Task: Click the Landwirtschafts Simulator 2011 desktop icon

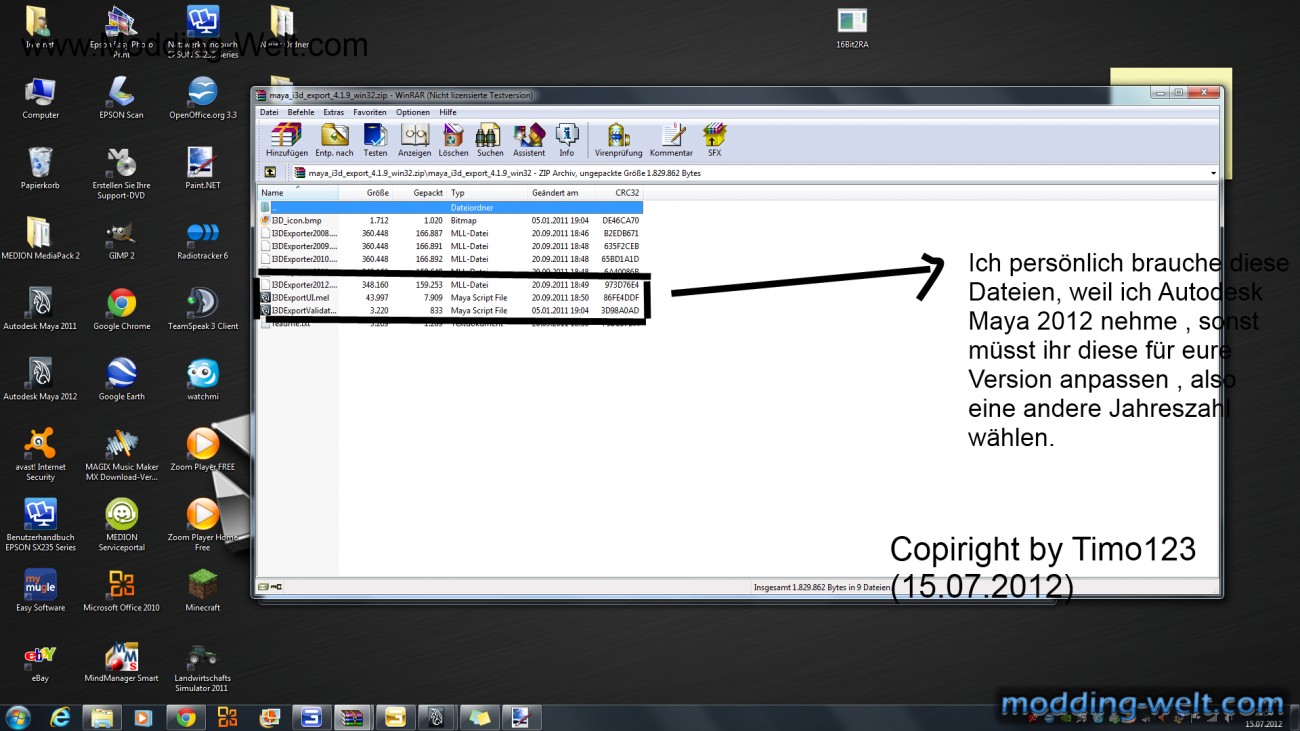Action: pyautogui.click(x=203, y=668)
